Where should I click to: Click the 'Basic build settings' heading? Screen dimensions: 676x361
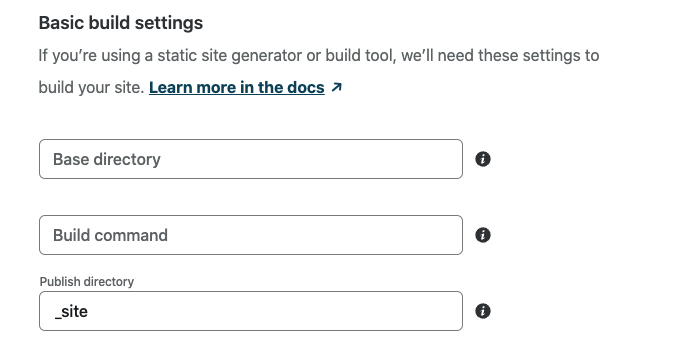pyautogui.click(x=121, y=23)
